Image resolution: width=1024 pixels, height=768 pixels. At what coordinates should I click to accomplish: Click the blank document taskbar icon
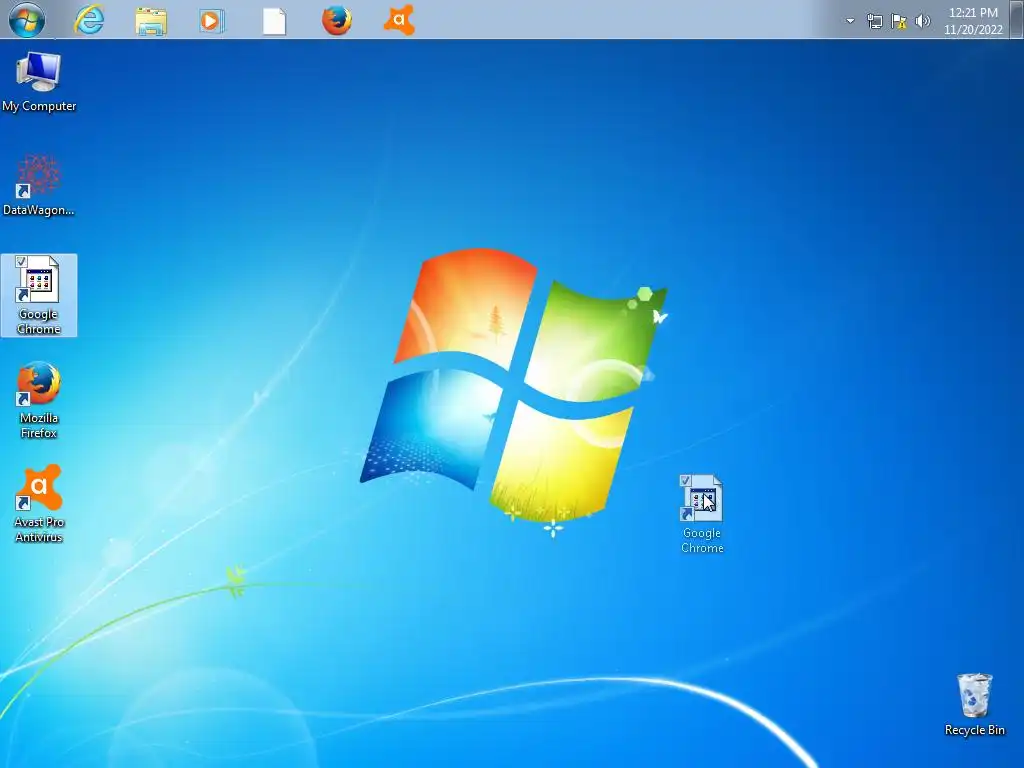[274, 21]
